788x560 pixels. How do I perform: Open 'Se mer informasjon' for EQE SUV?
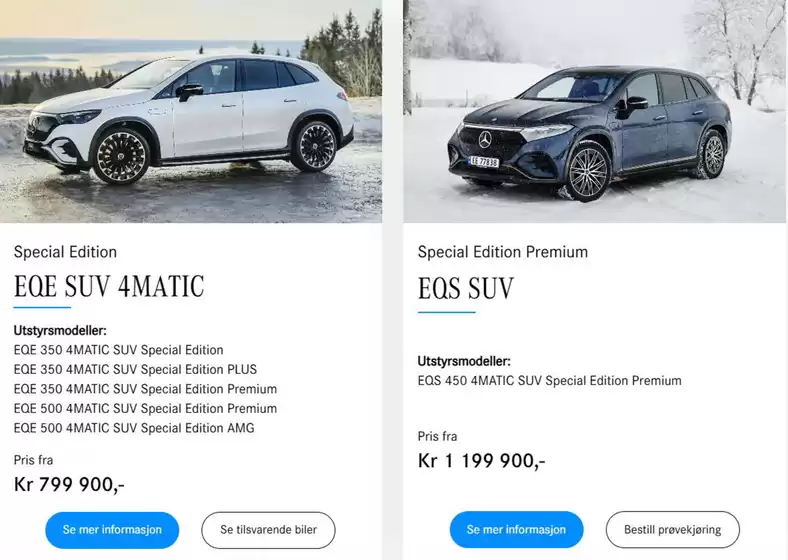(112, 530)
